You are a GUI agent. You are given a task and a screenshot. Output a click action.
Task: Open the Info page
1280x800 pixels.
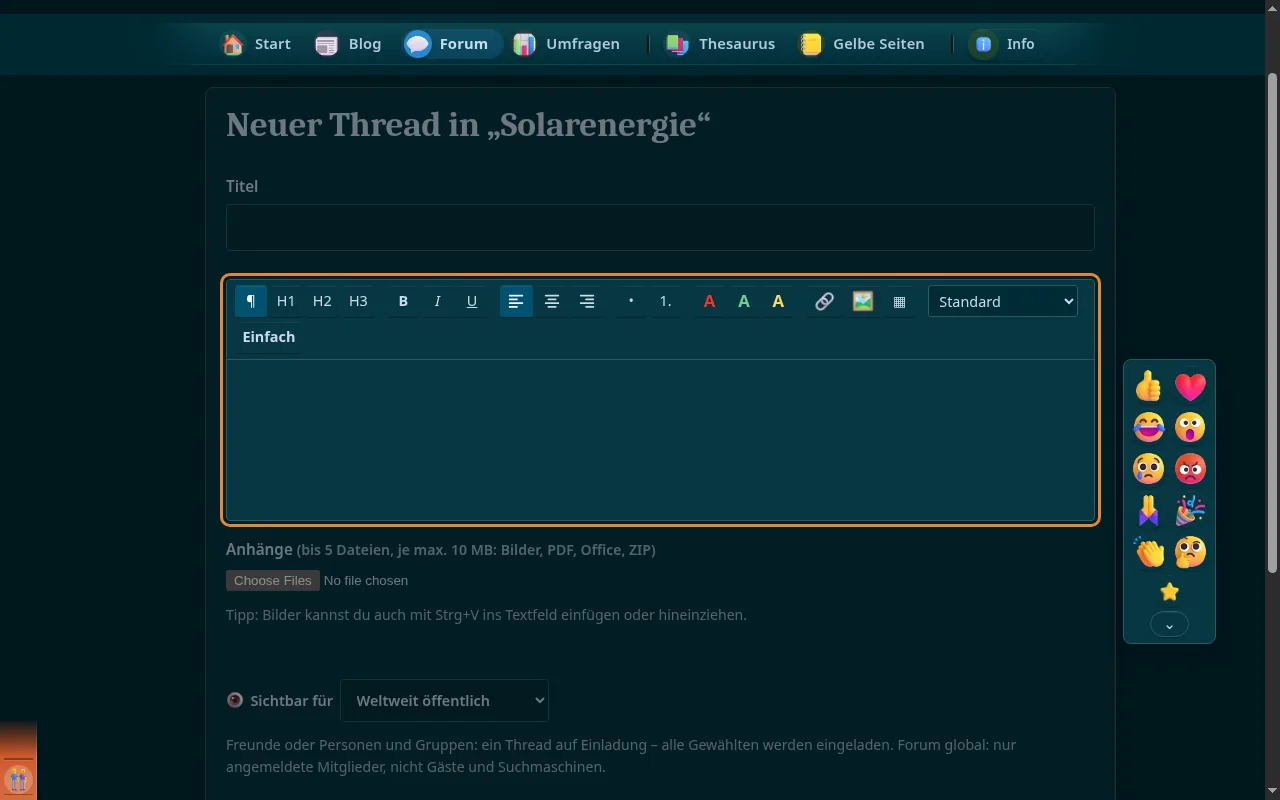tap(1005, 44)
